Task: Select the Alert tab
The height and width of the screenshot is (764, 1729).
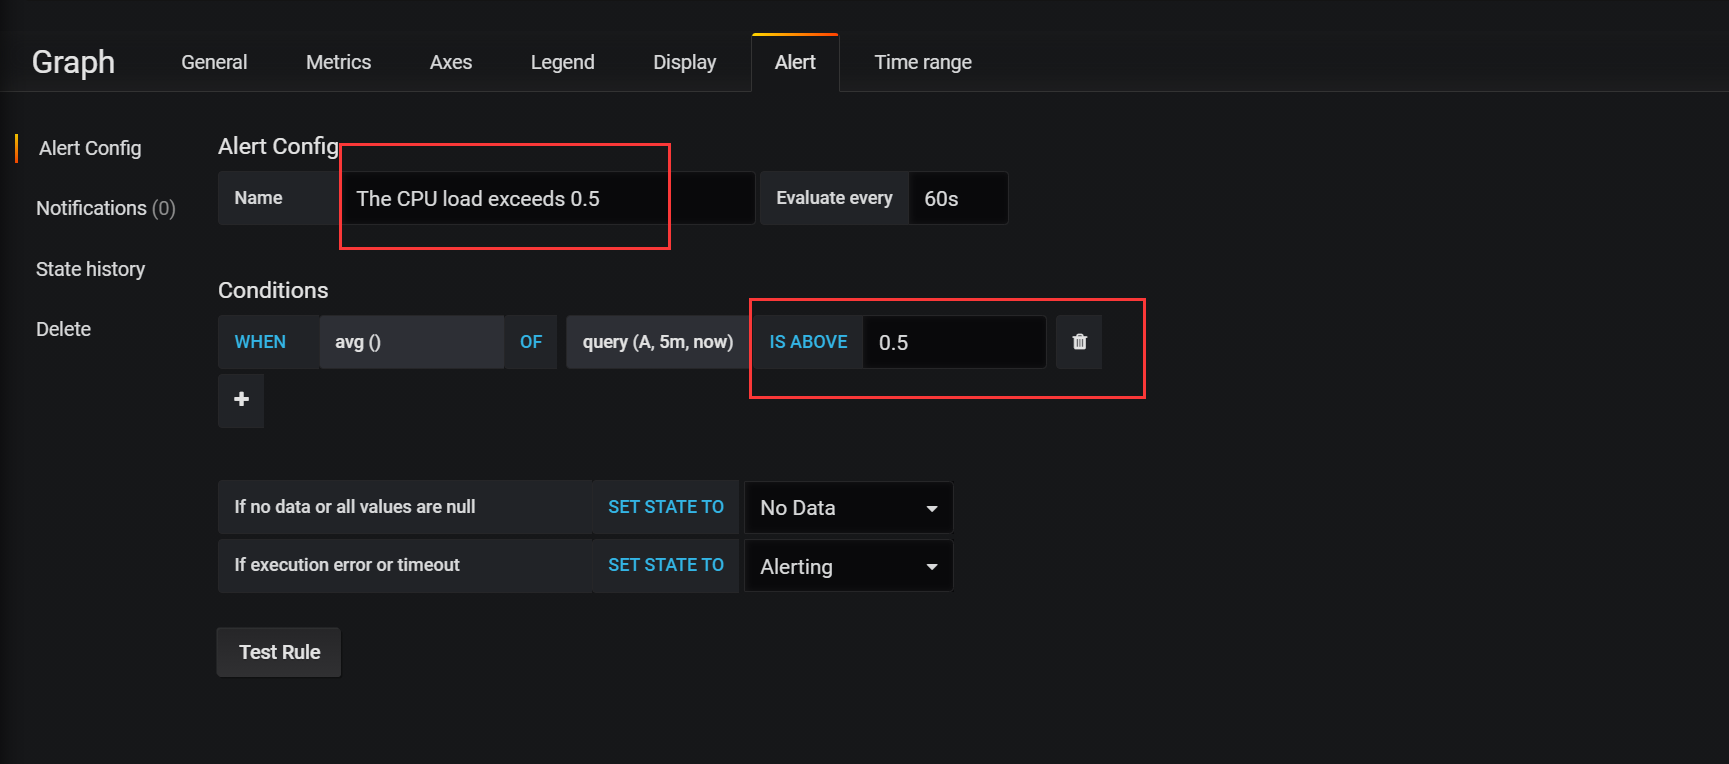Action: [795, 62]
